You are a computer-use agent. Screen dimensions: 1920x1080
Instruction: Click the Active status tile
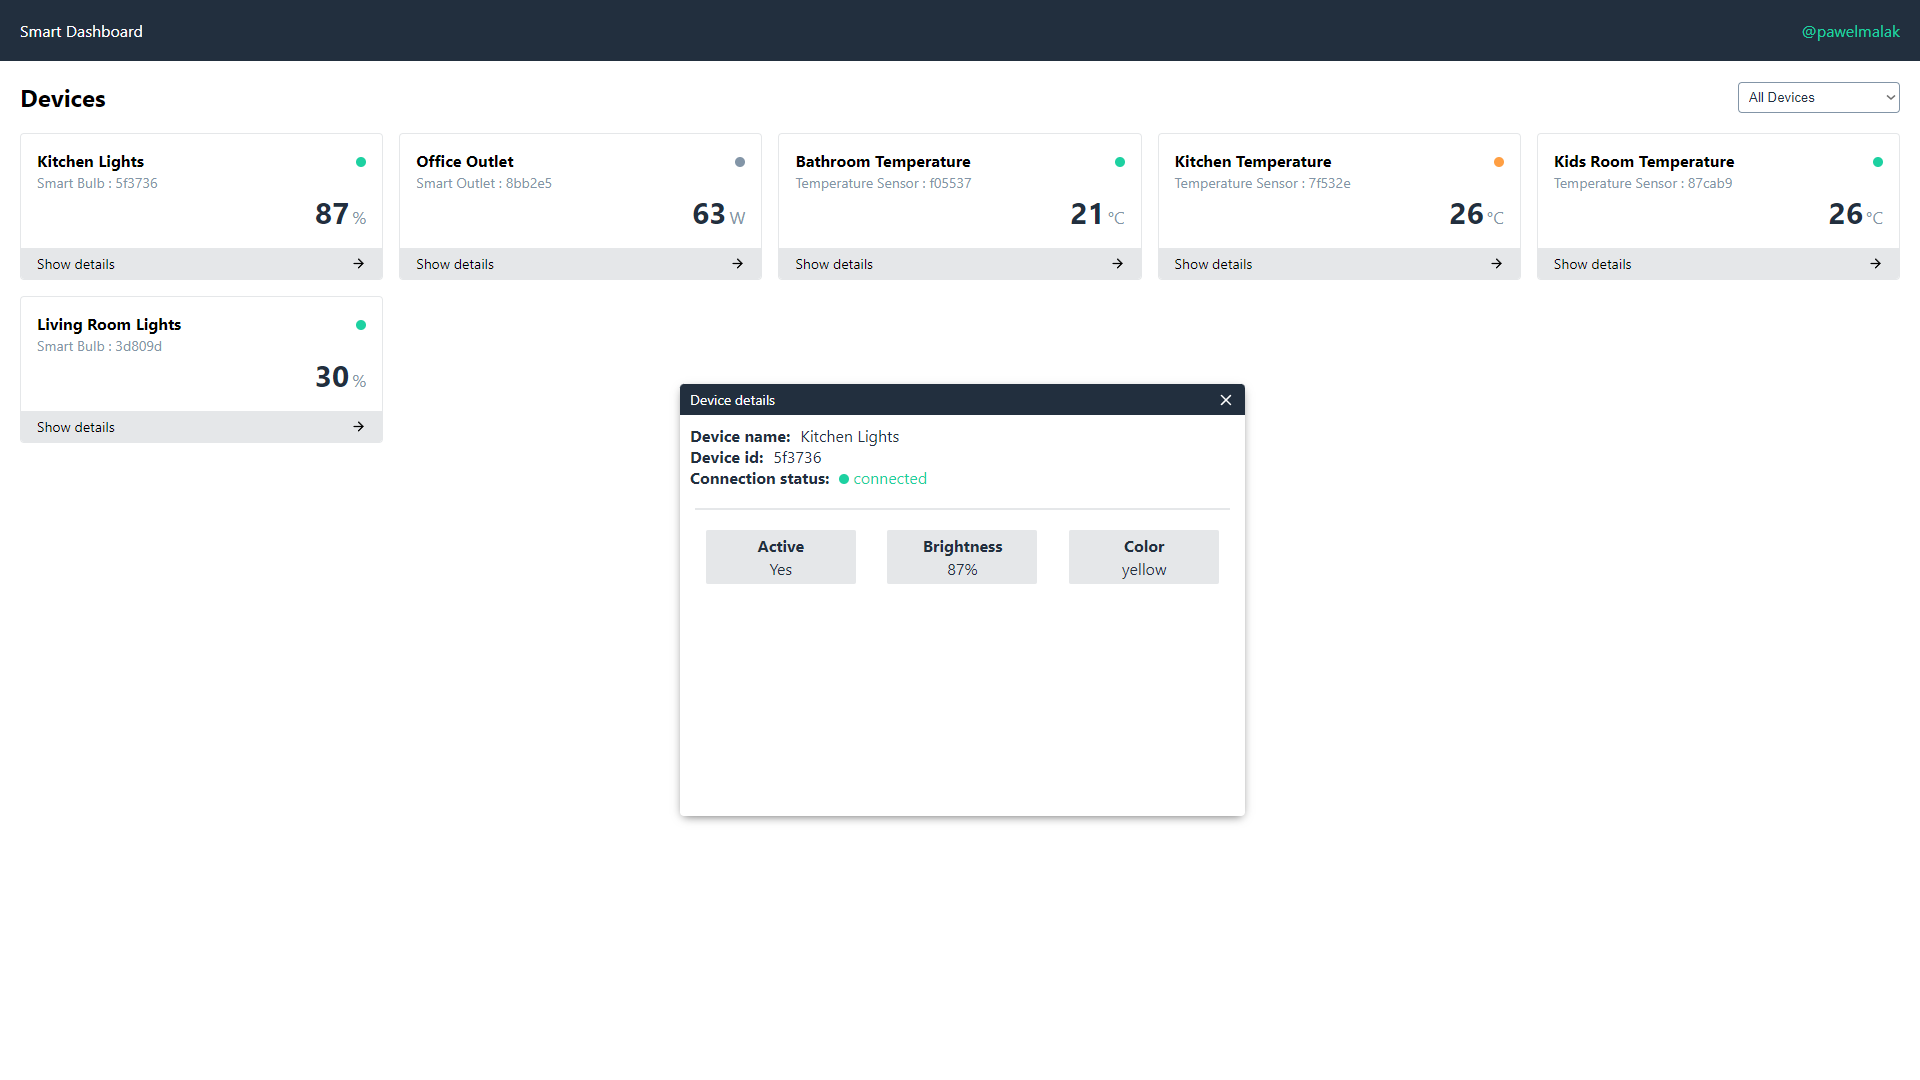pyautogui.click(x=780, y=557)
